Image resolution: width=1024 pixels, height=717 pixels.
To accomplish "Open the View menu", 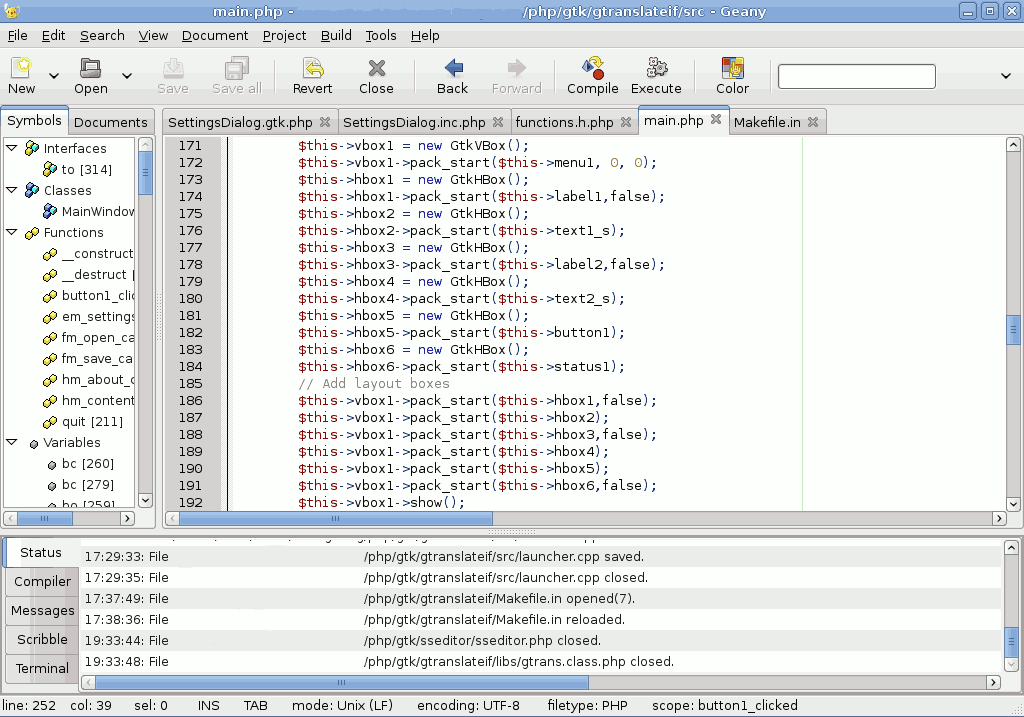I will (x=153, y=35).
